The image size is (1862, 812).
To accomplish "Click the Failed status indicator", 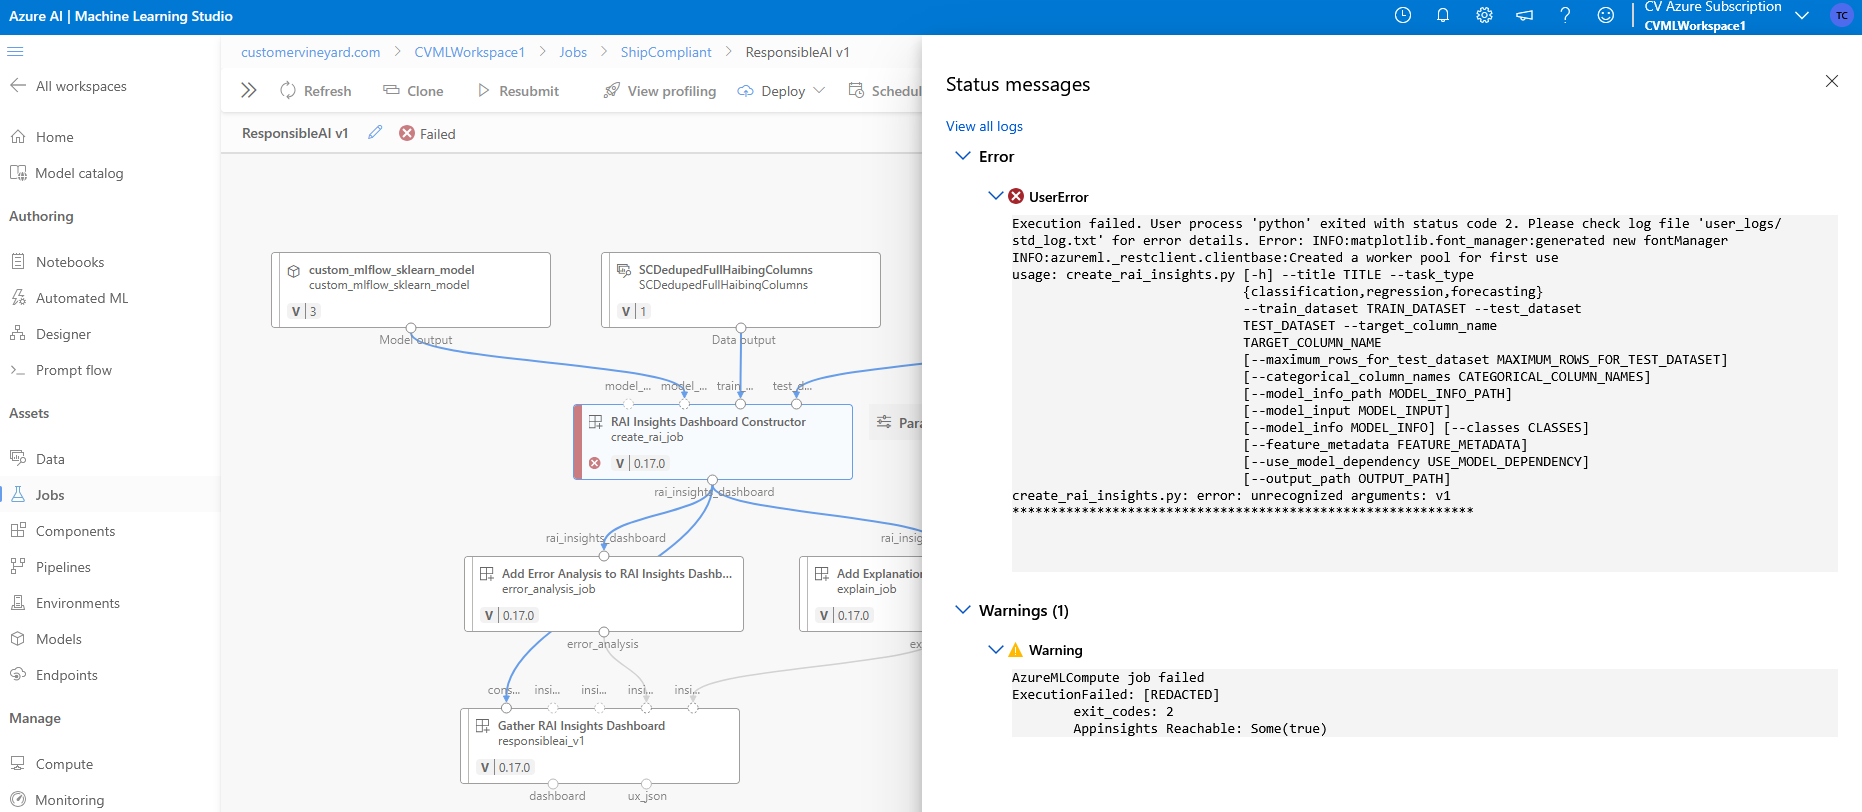I will (427, 134).
